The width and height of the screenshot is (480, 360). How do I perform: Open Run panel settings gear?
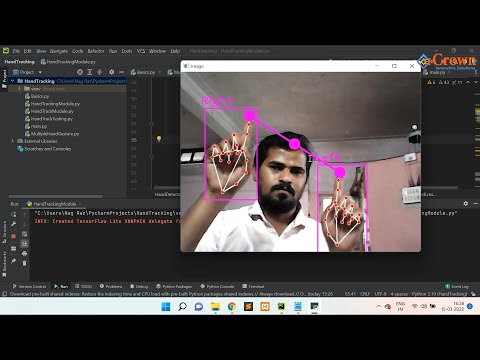pos(466,203)
